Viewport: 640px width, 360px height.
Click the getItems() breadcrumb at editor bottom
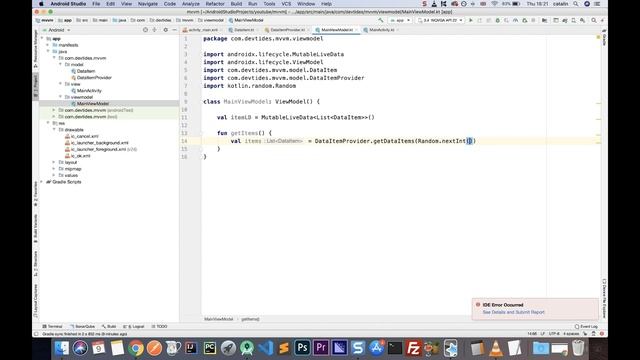(x=250, y=319)
